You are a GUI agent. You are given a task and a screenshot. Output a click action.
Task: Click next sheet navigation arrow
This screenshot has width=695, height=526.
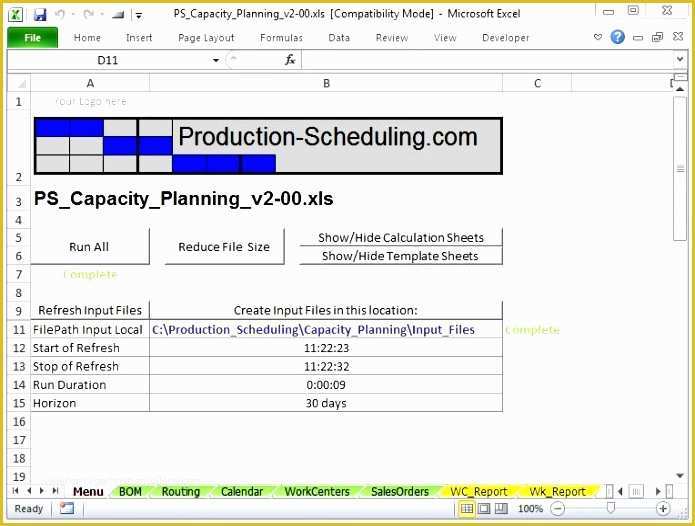coord(42,491)
